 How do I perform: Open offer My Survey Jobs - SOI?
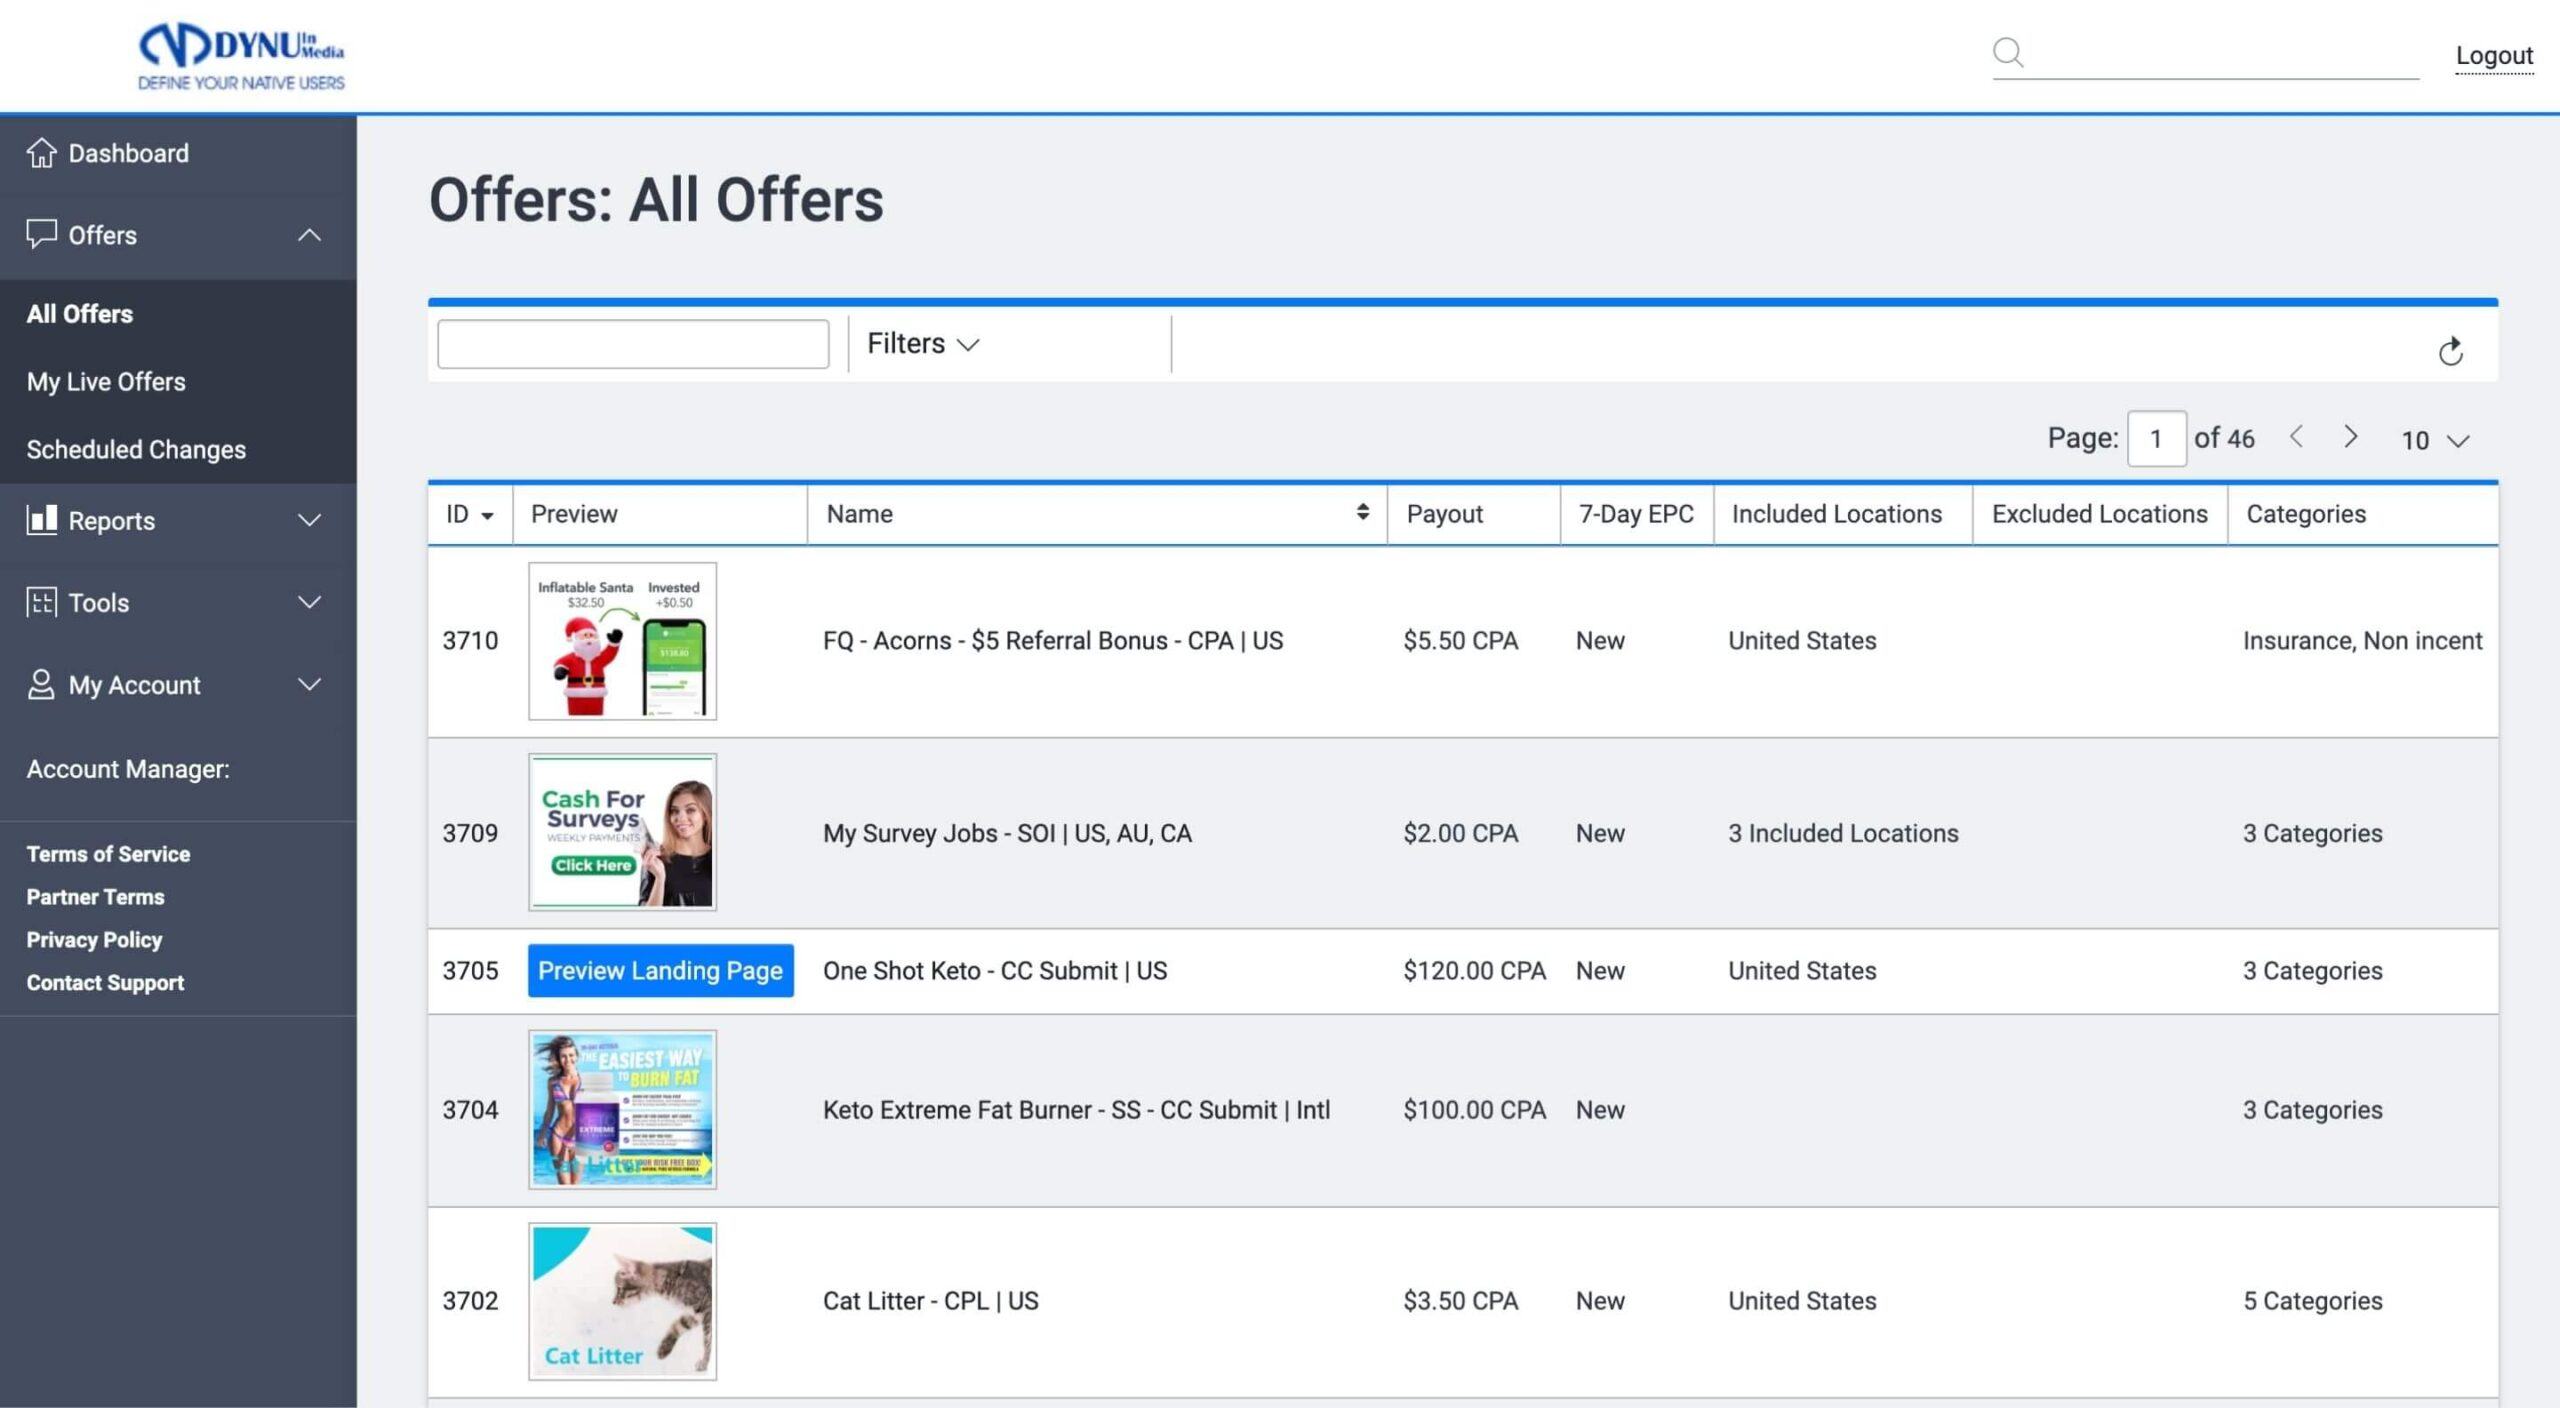click(1007, 833)
